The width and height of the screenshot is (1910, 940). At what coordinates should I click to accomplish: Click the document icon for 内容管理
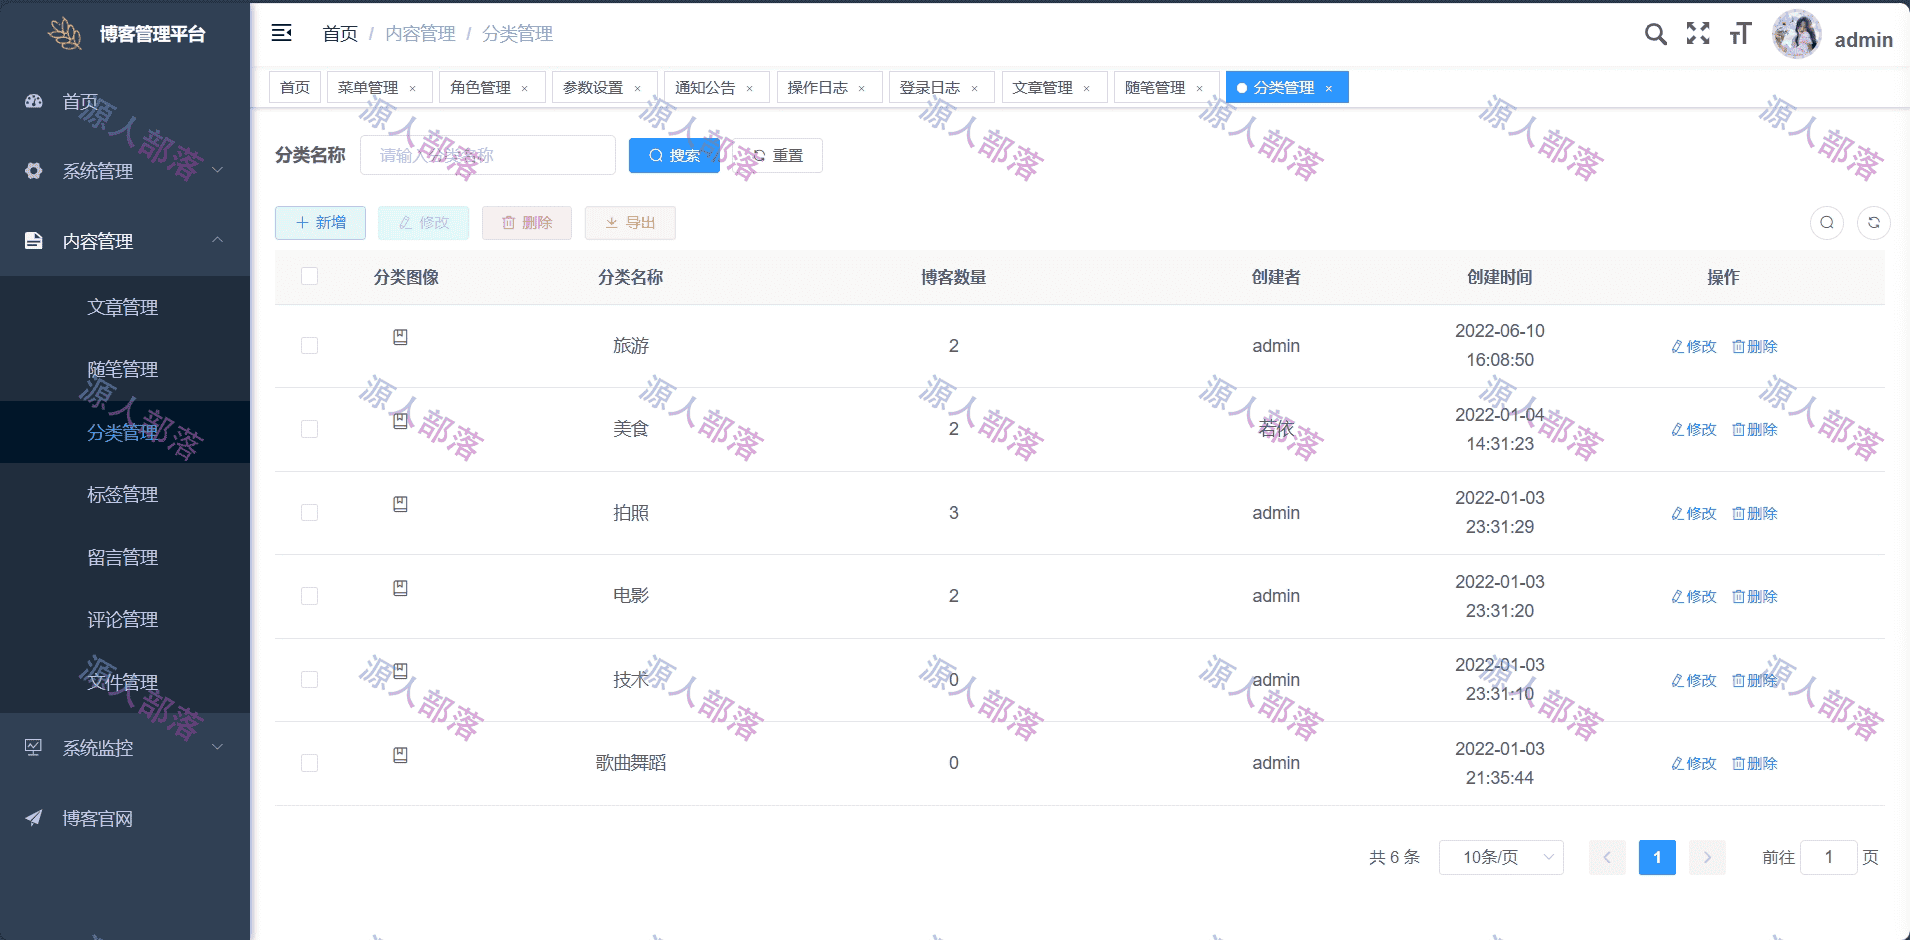[34, 241]
